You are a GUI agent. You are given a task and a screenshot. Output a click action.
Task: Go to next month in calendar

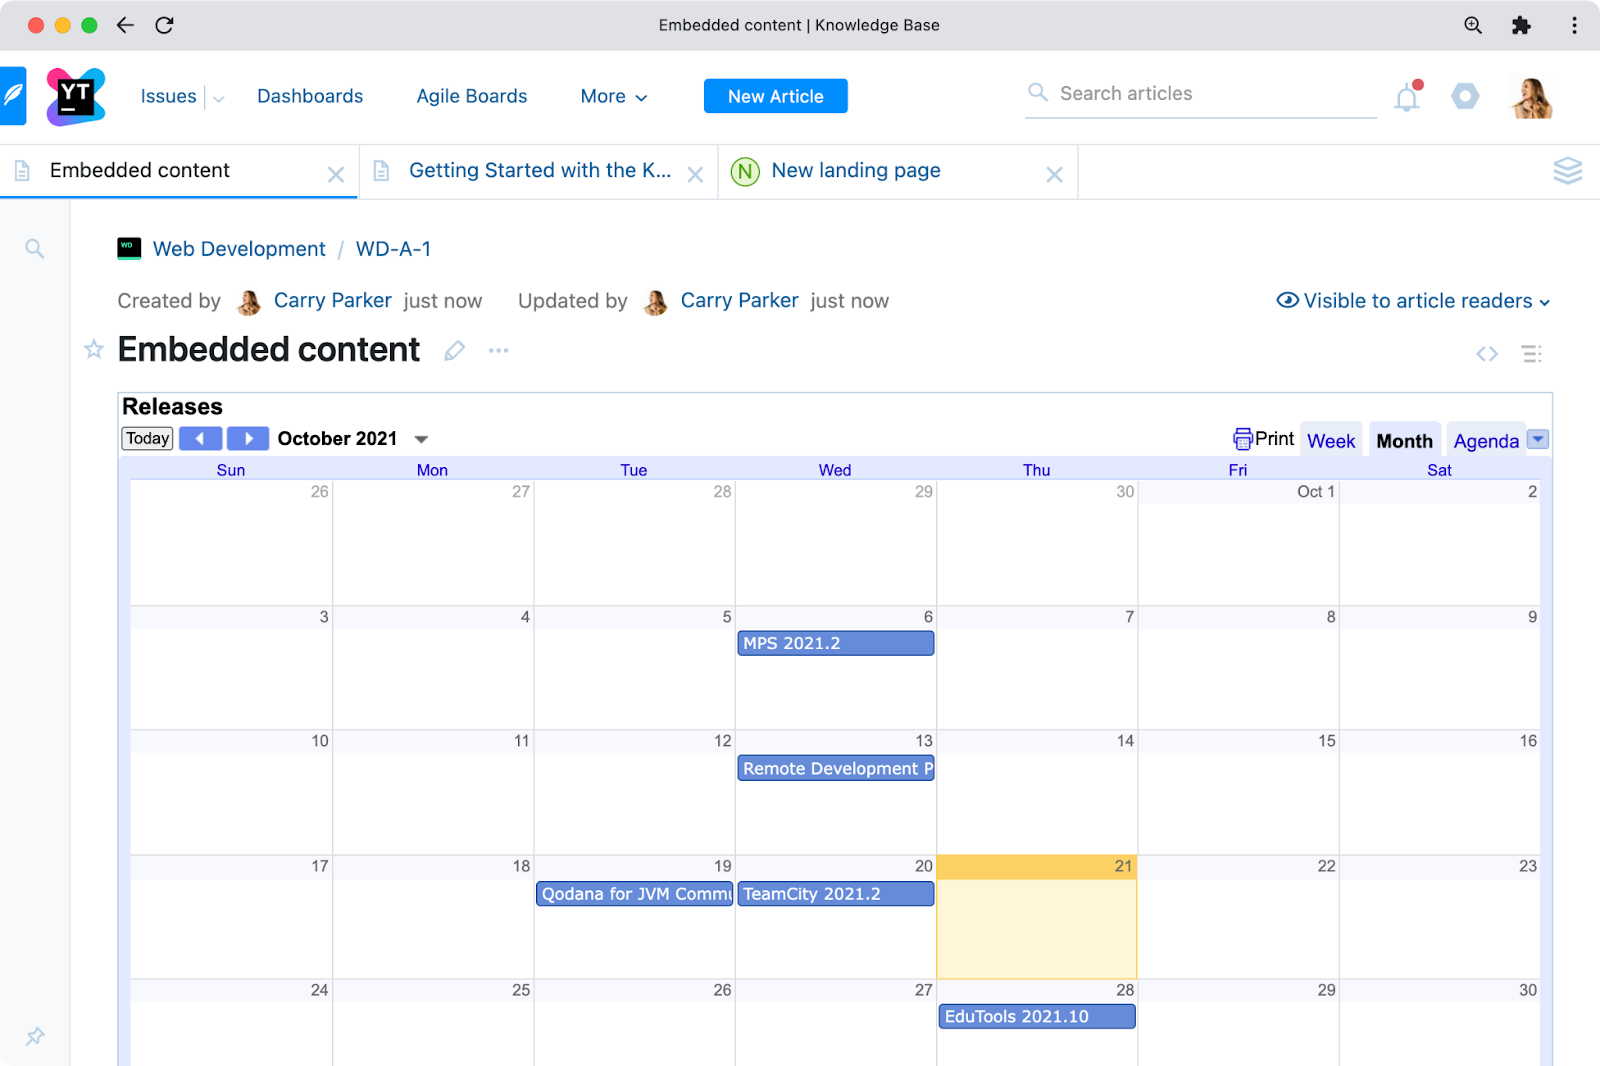point(248,438)
